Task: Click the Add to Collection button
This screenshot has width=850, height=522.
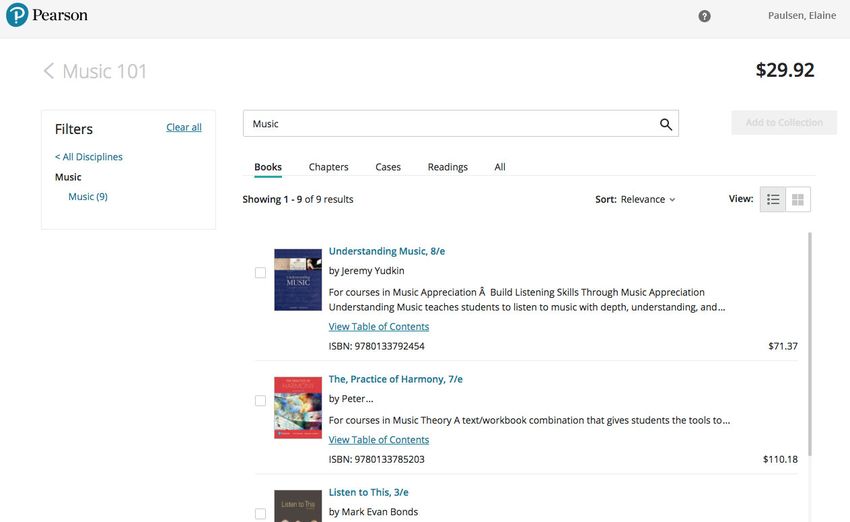Action: coord(784,123)
